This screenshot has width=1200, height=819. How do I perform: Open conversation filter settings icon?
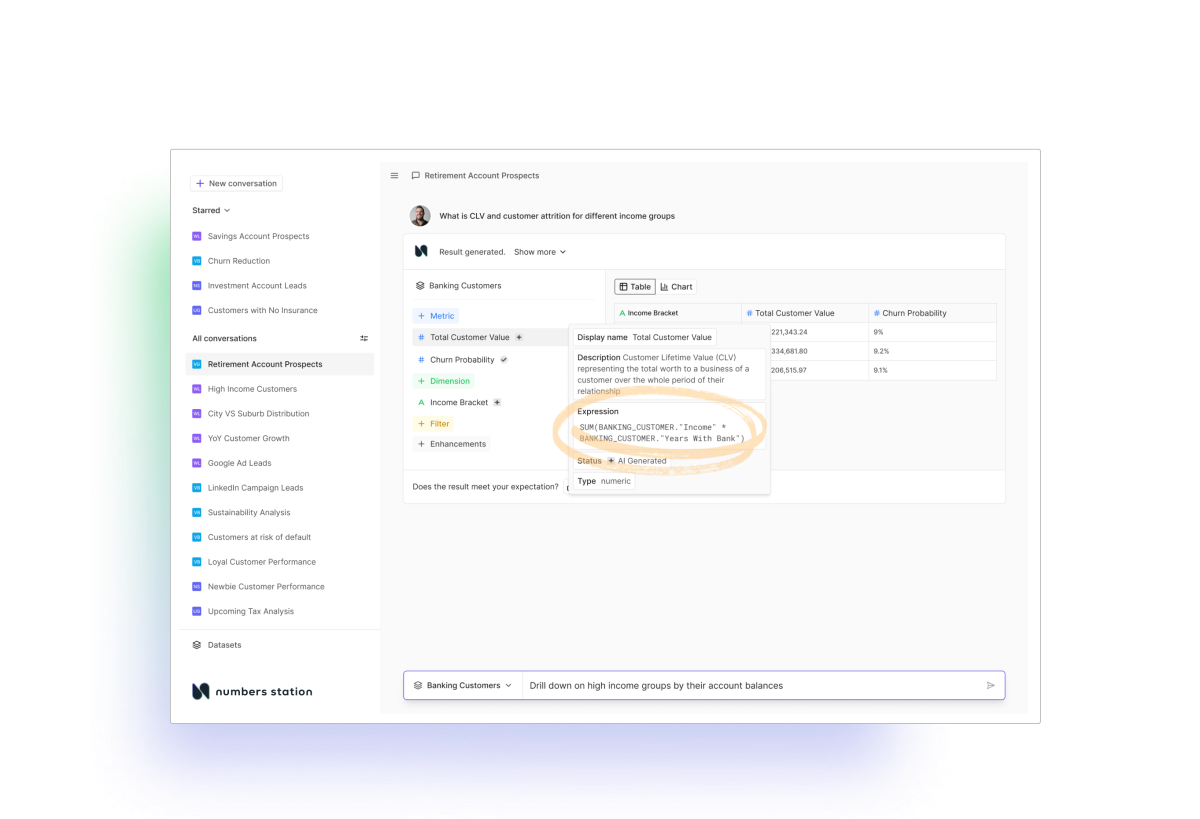click(x=364, y=339)
